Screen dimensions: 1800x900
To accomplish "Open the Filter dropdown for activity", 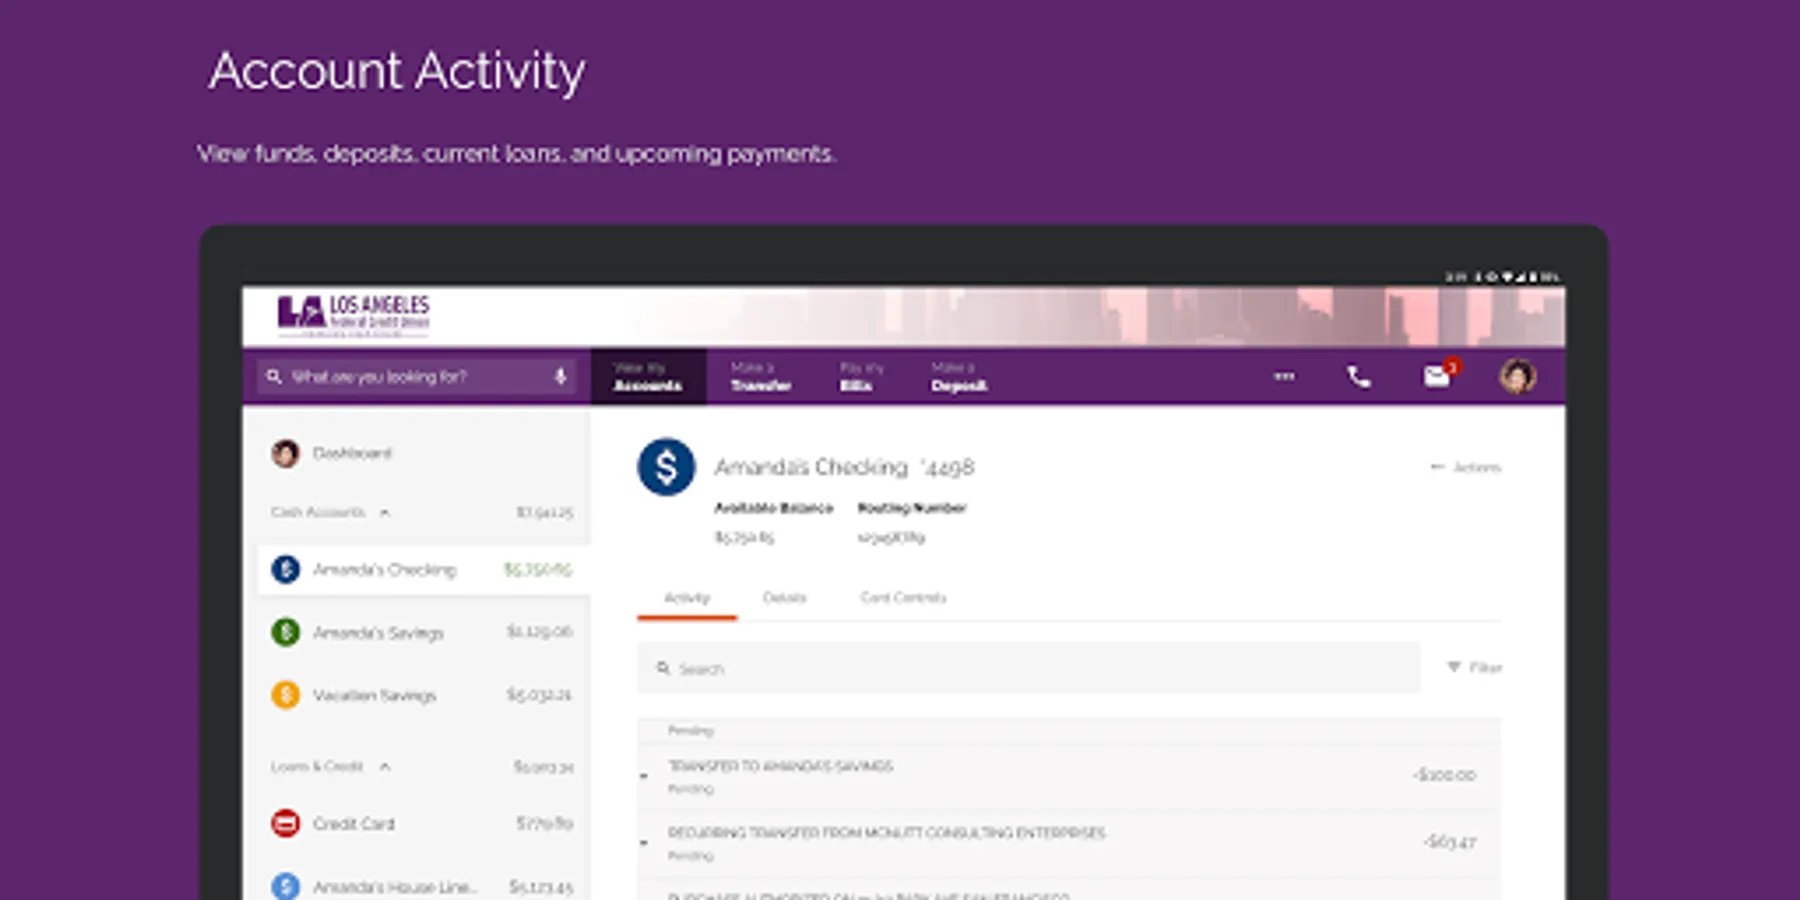I will pos(1474,667).
